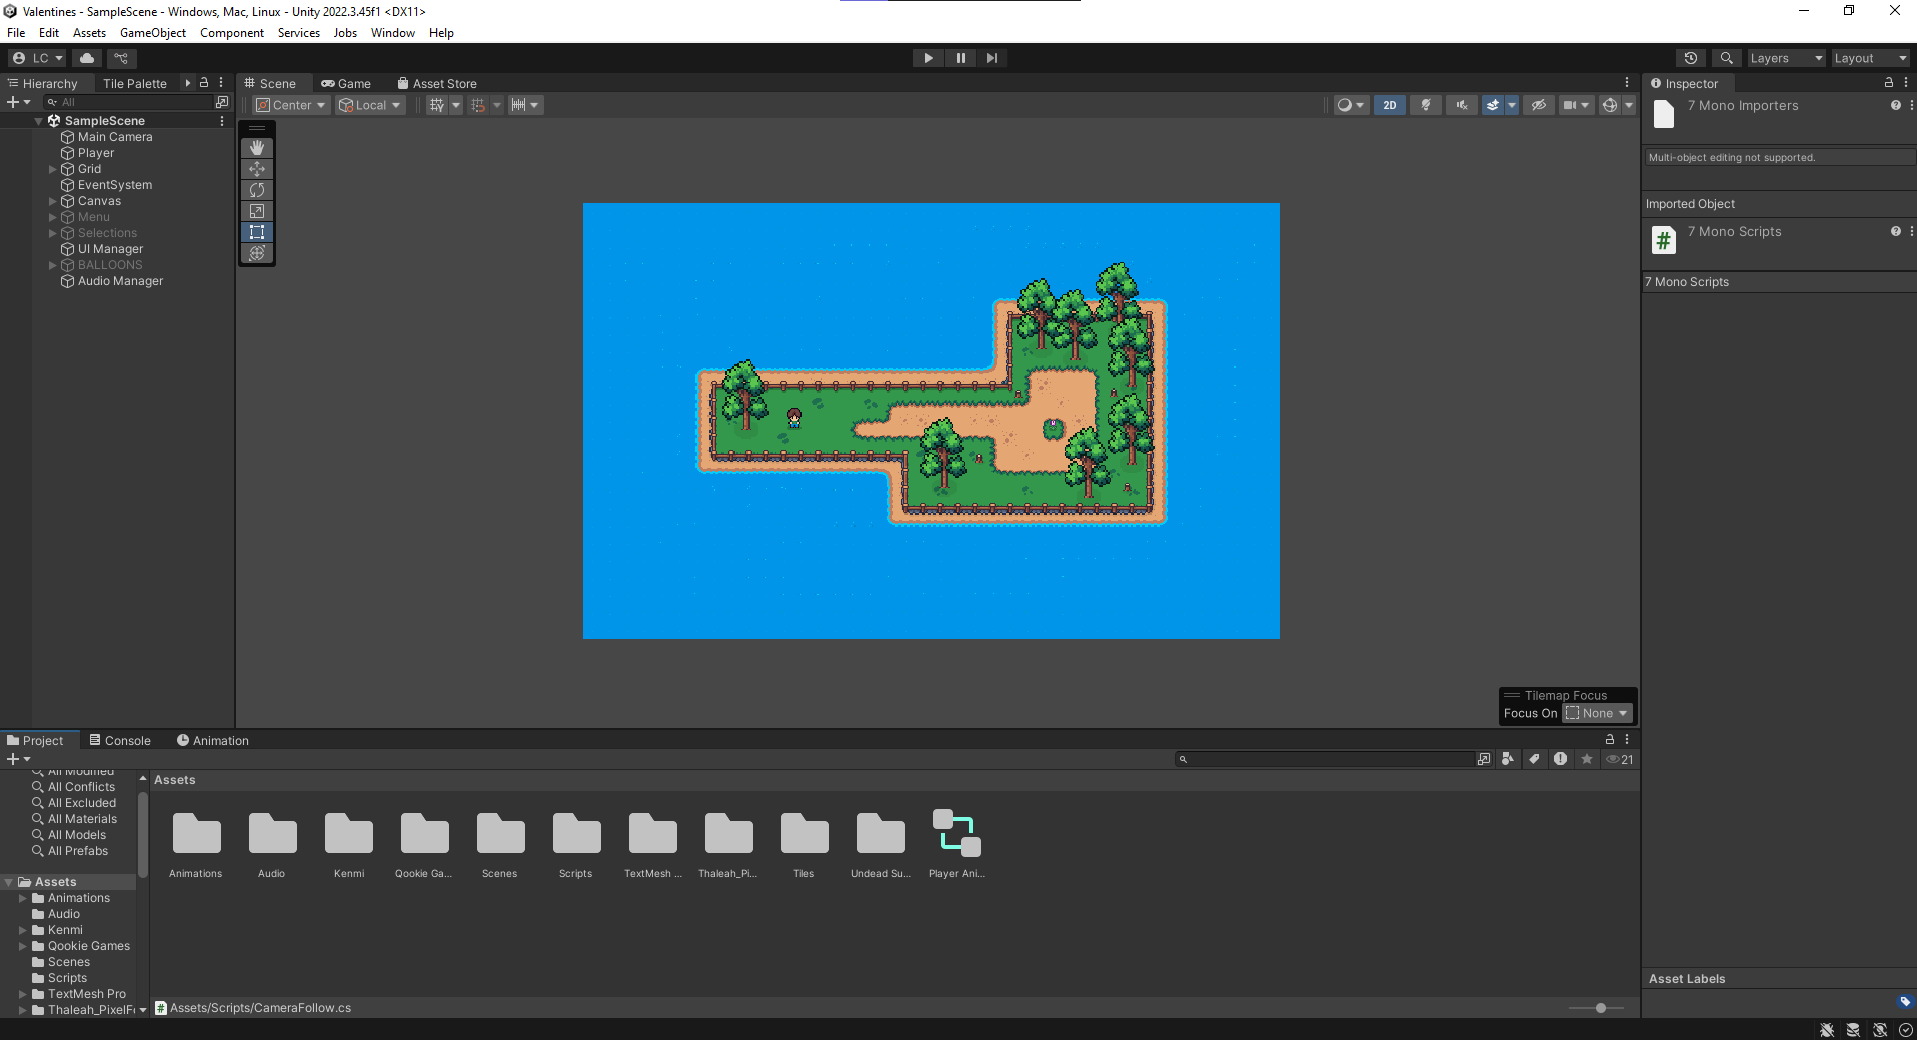1917x1040 pixels.
Task: Toggle Inspector lock
Action: 1889,83
